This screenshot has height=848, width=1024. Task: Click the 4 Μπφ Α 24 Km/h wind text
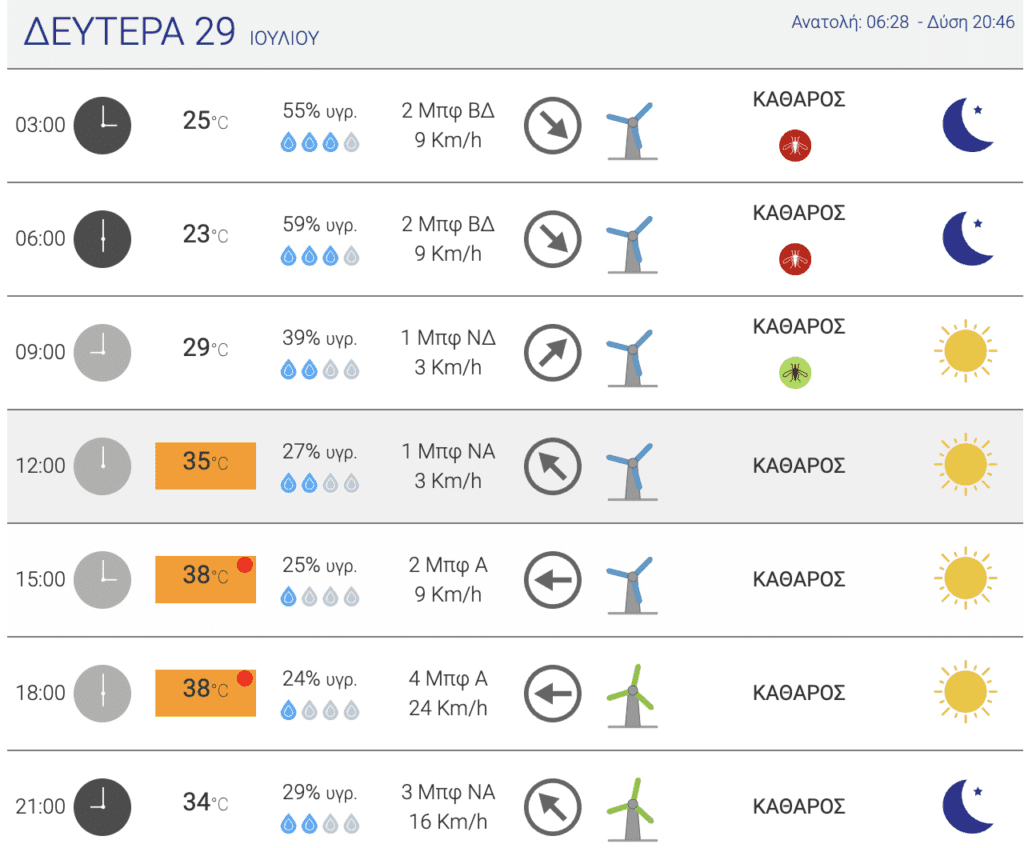448,693
